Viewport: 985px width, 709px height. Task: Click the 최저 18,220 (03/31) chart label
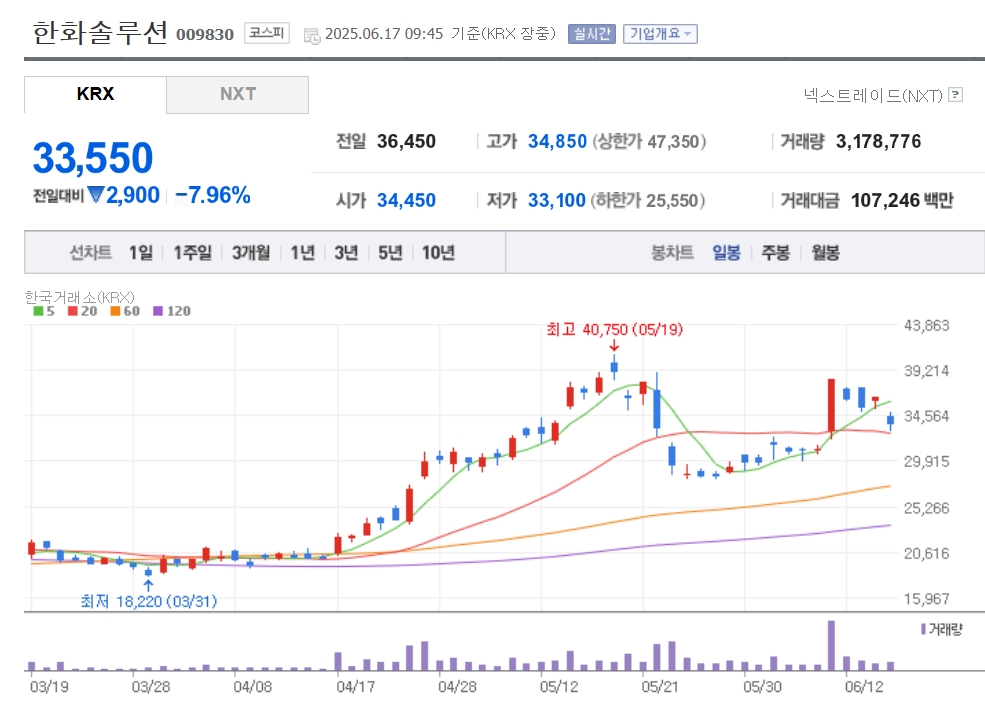(x=149, y=601)
